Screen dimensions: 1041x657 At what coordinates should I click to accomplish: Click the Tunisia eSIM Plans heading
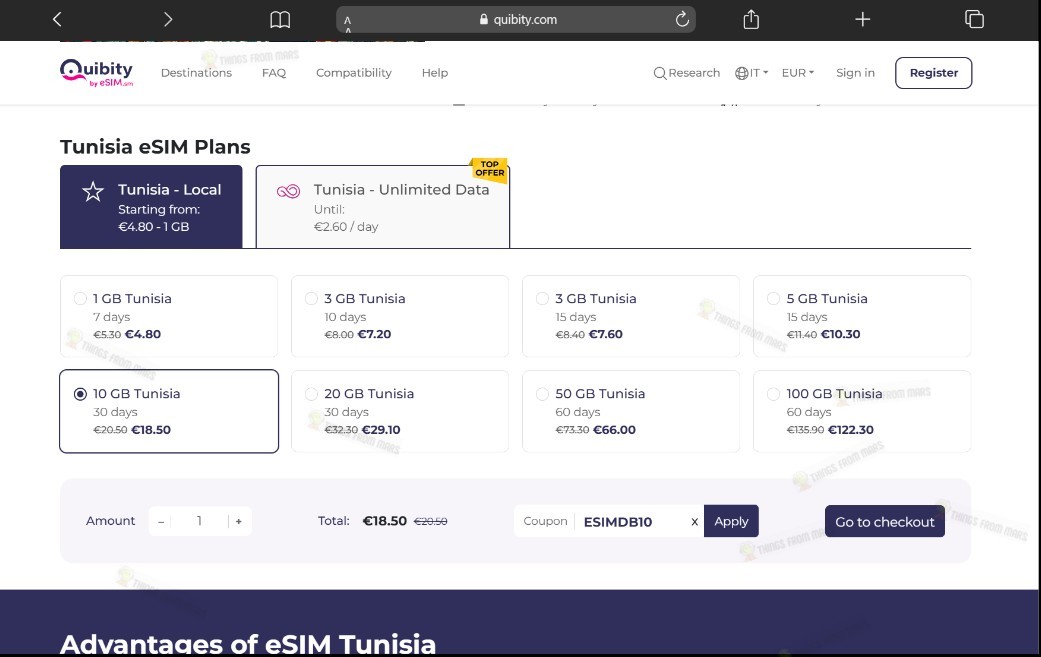tap(155, 147)
